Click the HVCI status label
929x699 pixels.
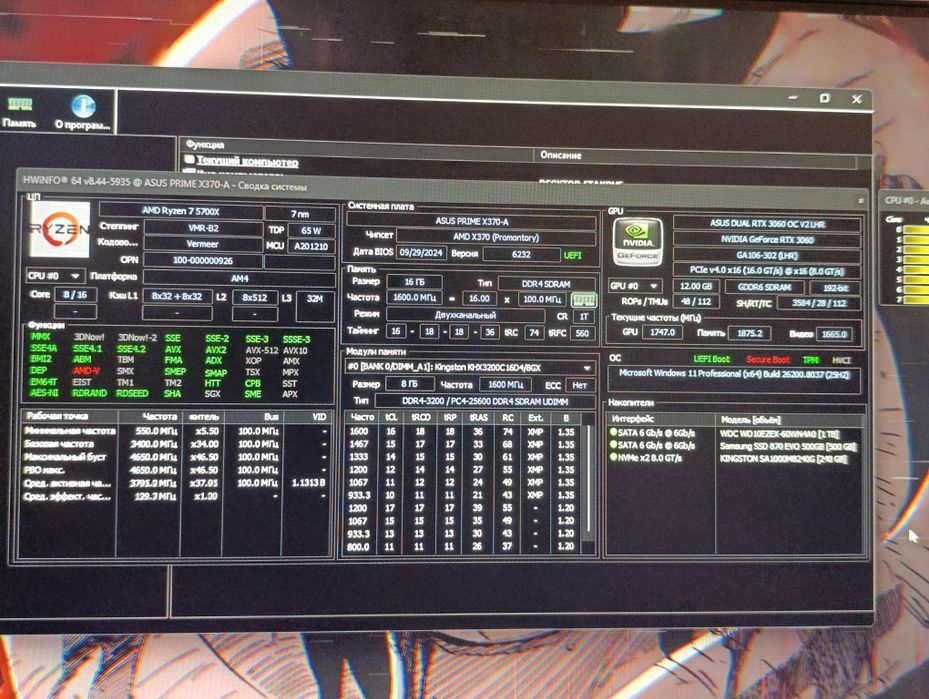coord(841,360)
